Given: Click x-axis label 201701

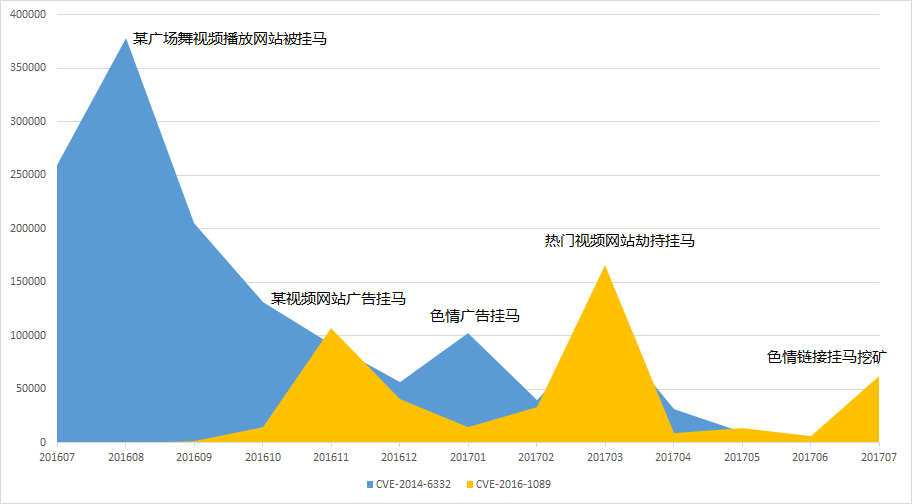Looking at the screenshot, I should (468, 457).
